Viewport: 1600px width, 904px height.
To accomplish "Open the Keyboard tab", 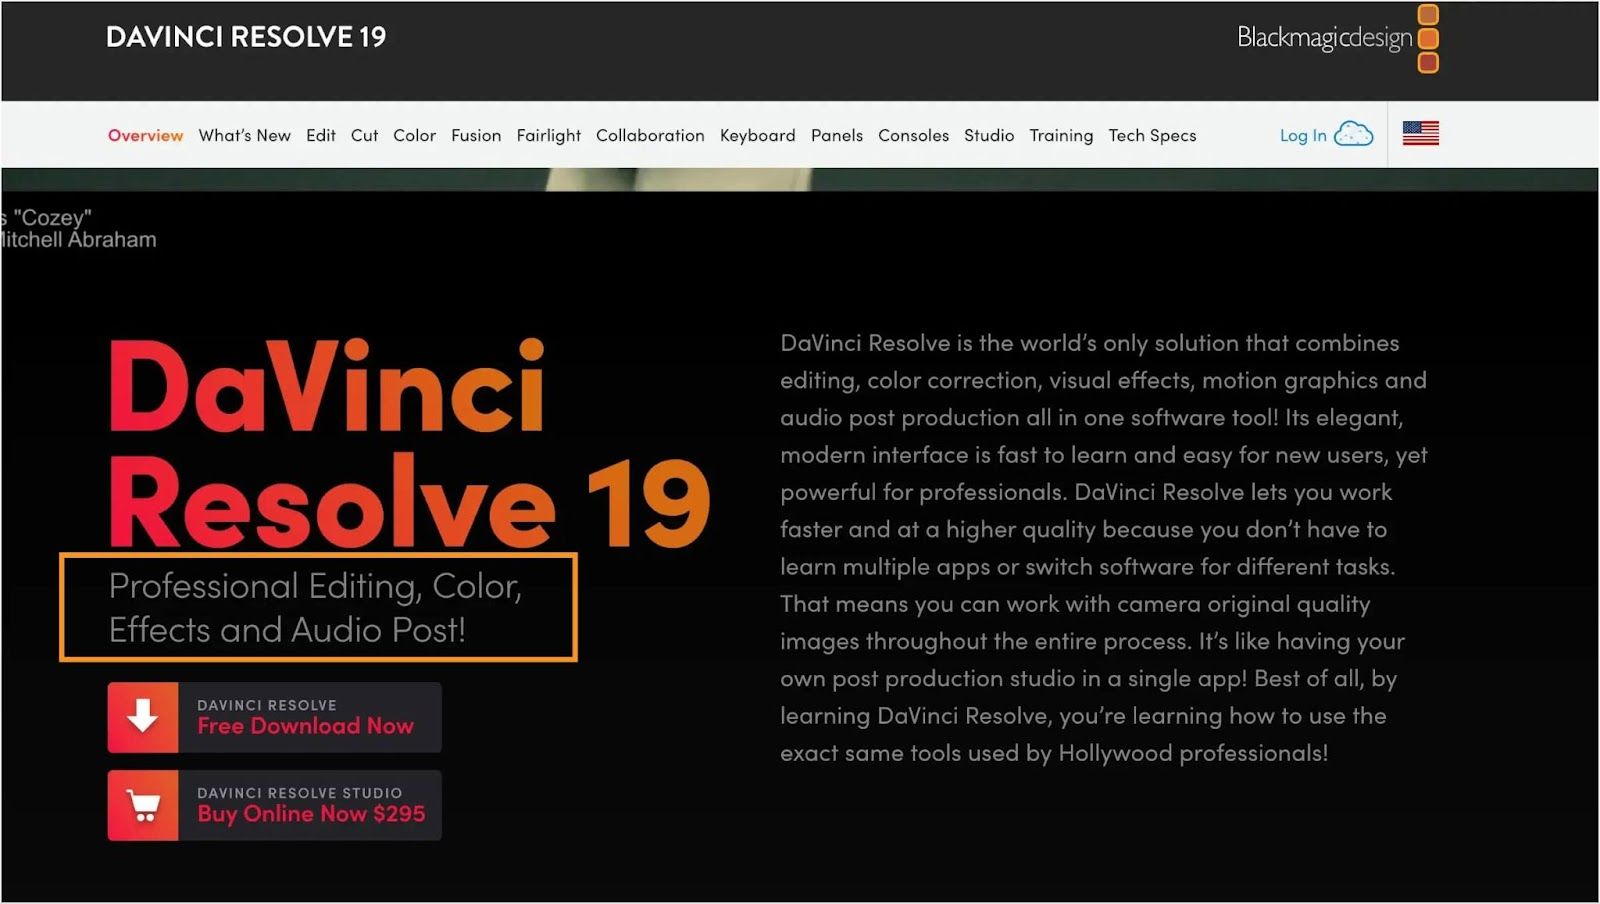I will [x=758, y=135].
